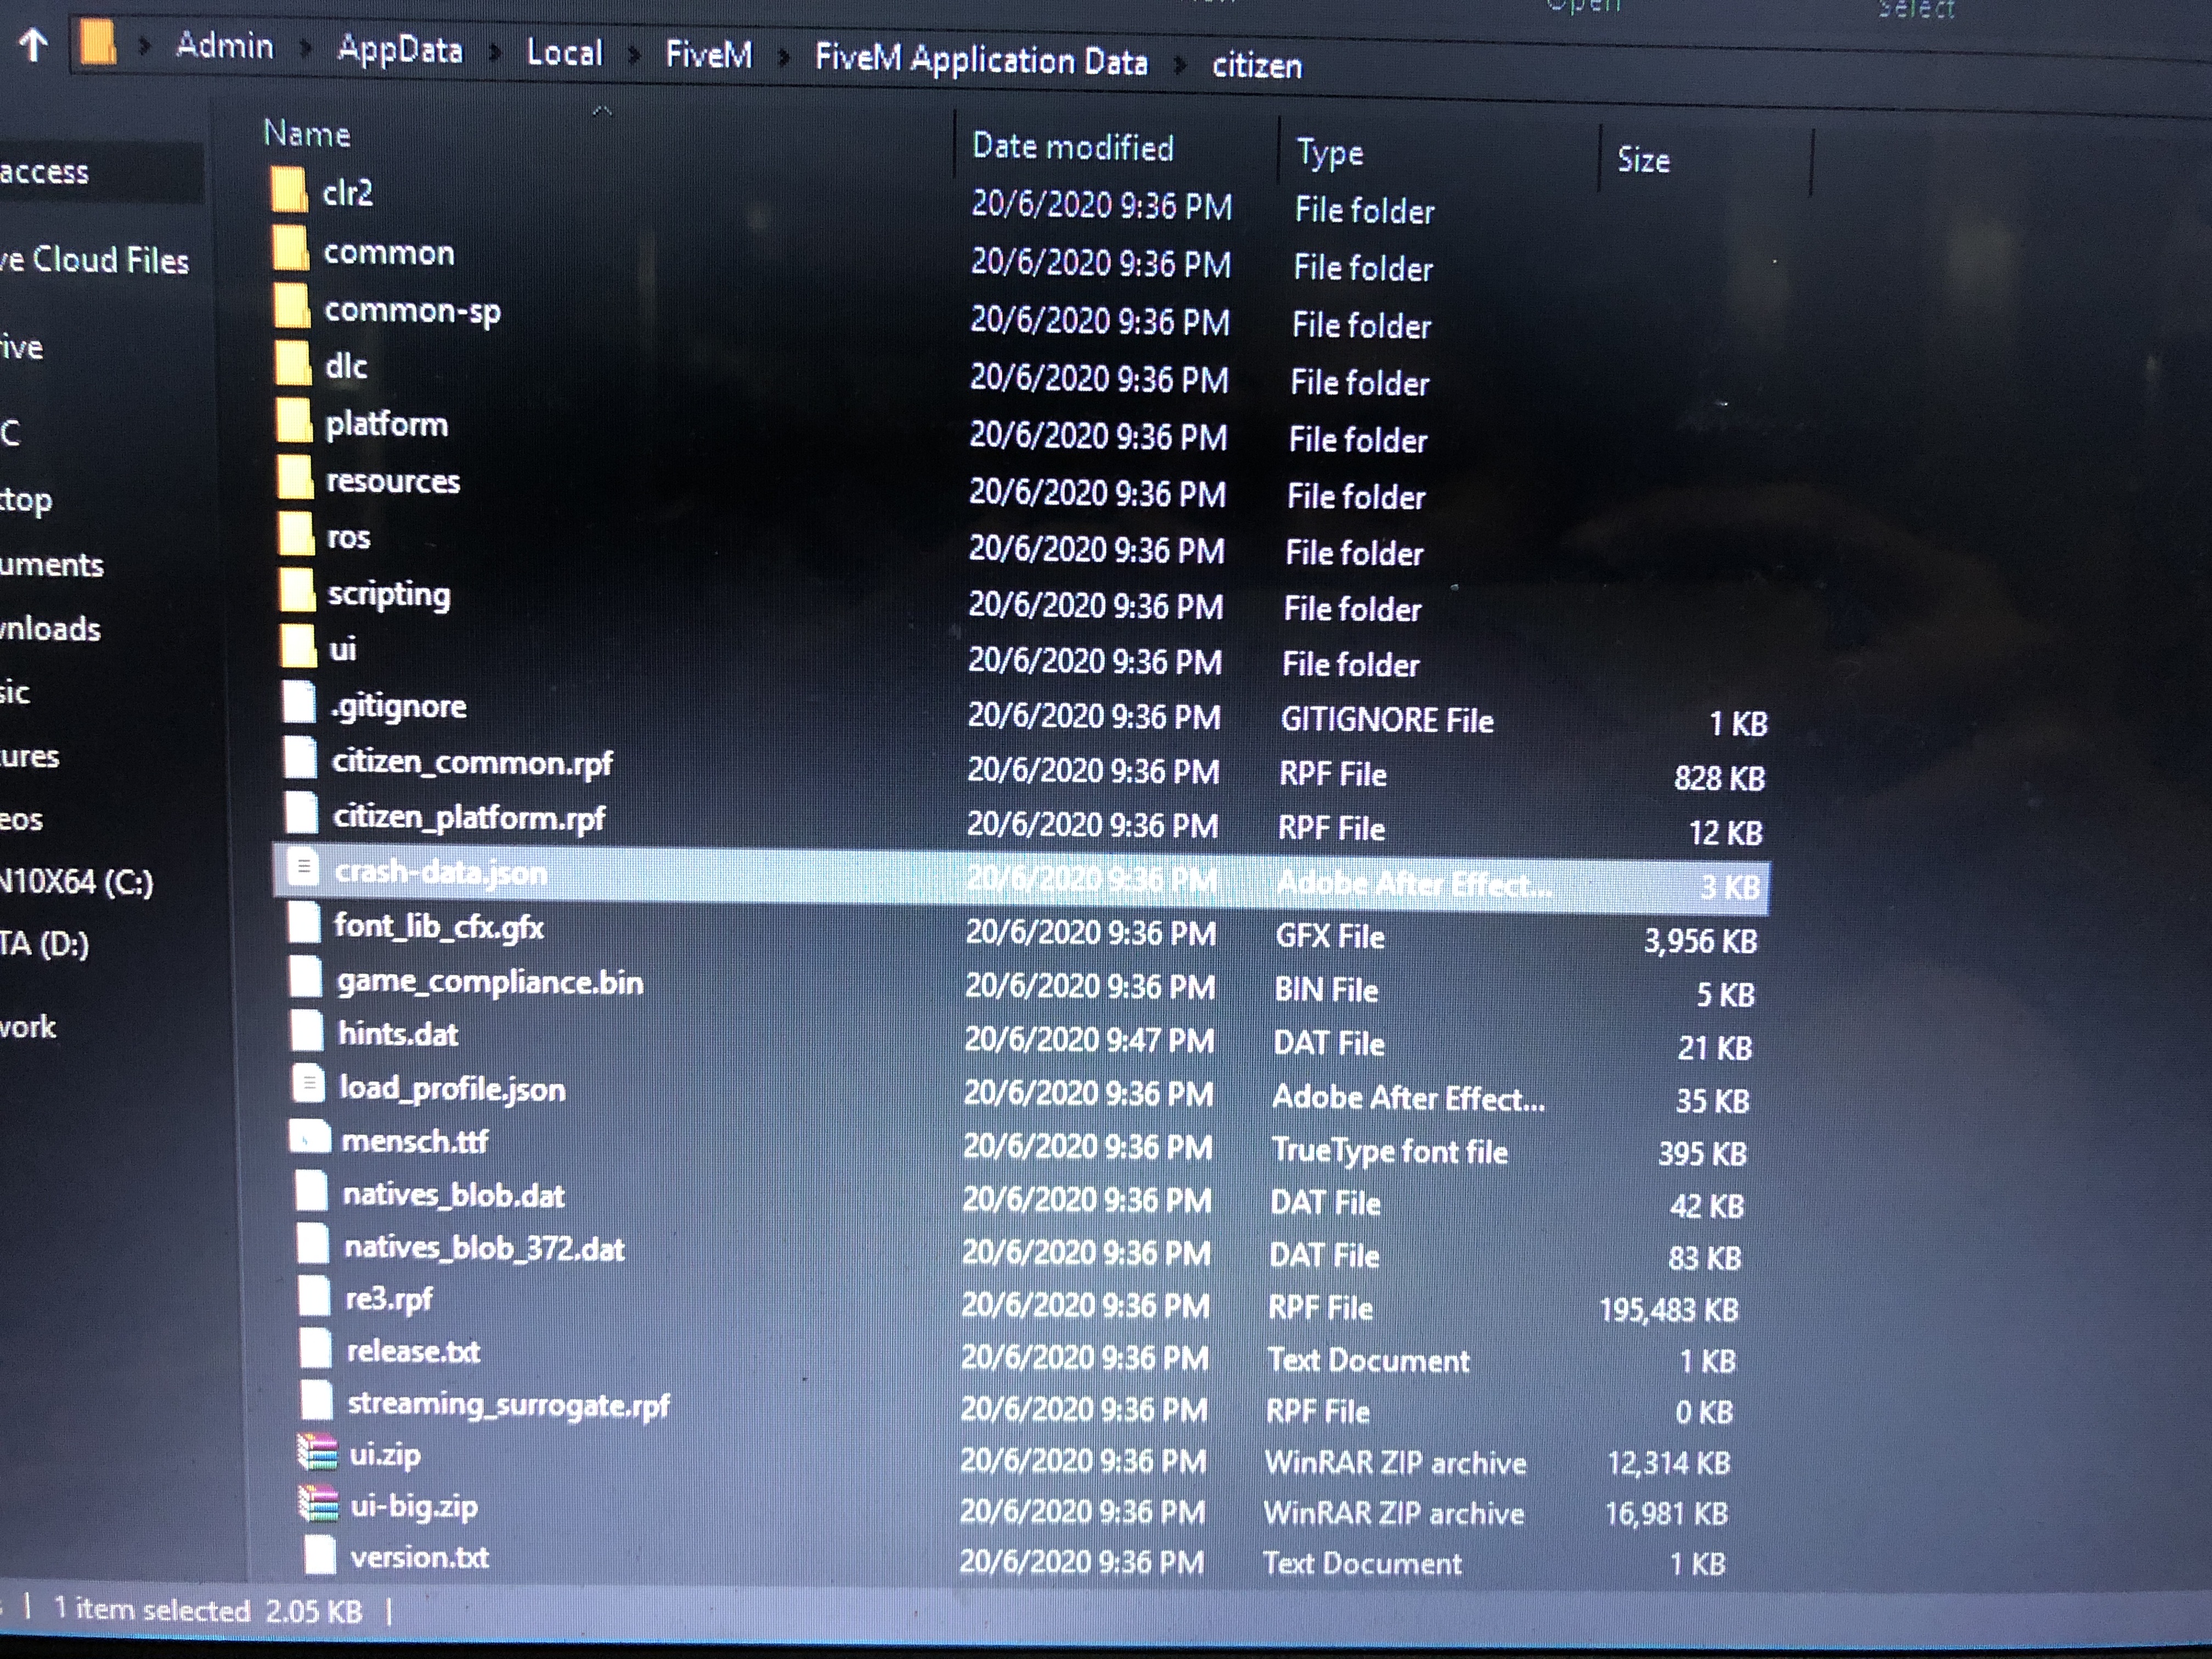Open the (C:) drive in the sidebar
Screen dimensions: 2212x1659
point(76,882)
